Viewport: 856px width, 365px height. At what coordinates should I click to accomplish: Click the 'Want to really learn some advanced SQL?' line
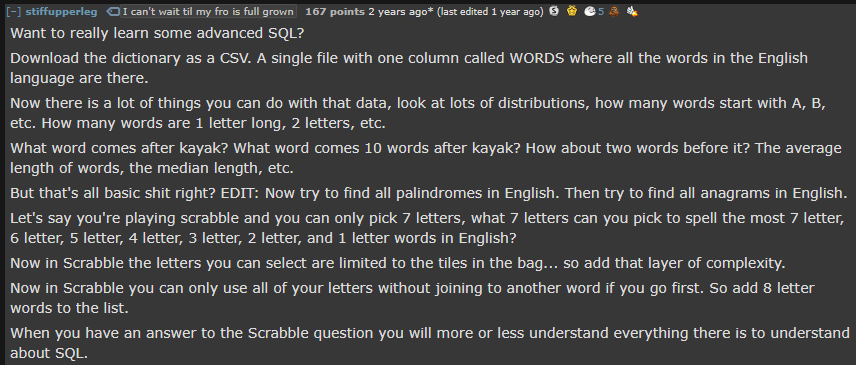(157, 34)
